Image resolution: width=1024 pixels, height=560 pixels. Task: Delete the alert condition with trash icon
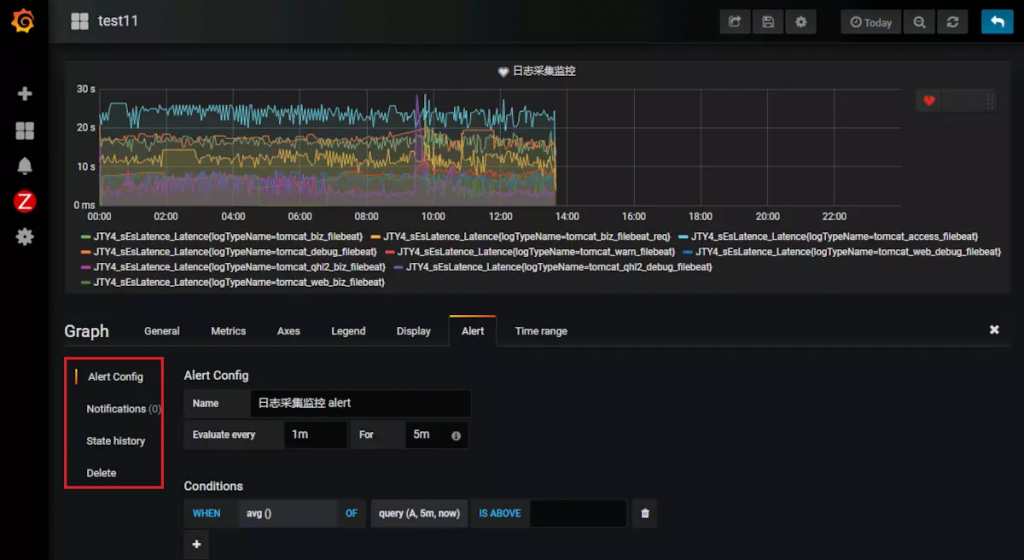click(645, 513)
